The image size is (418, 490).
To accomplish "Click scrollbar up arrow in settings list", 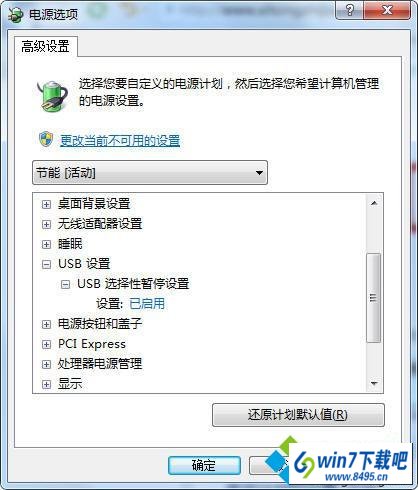I will (x=374, y=203).
